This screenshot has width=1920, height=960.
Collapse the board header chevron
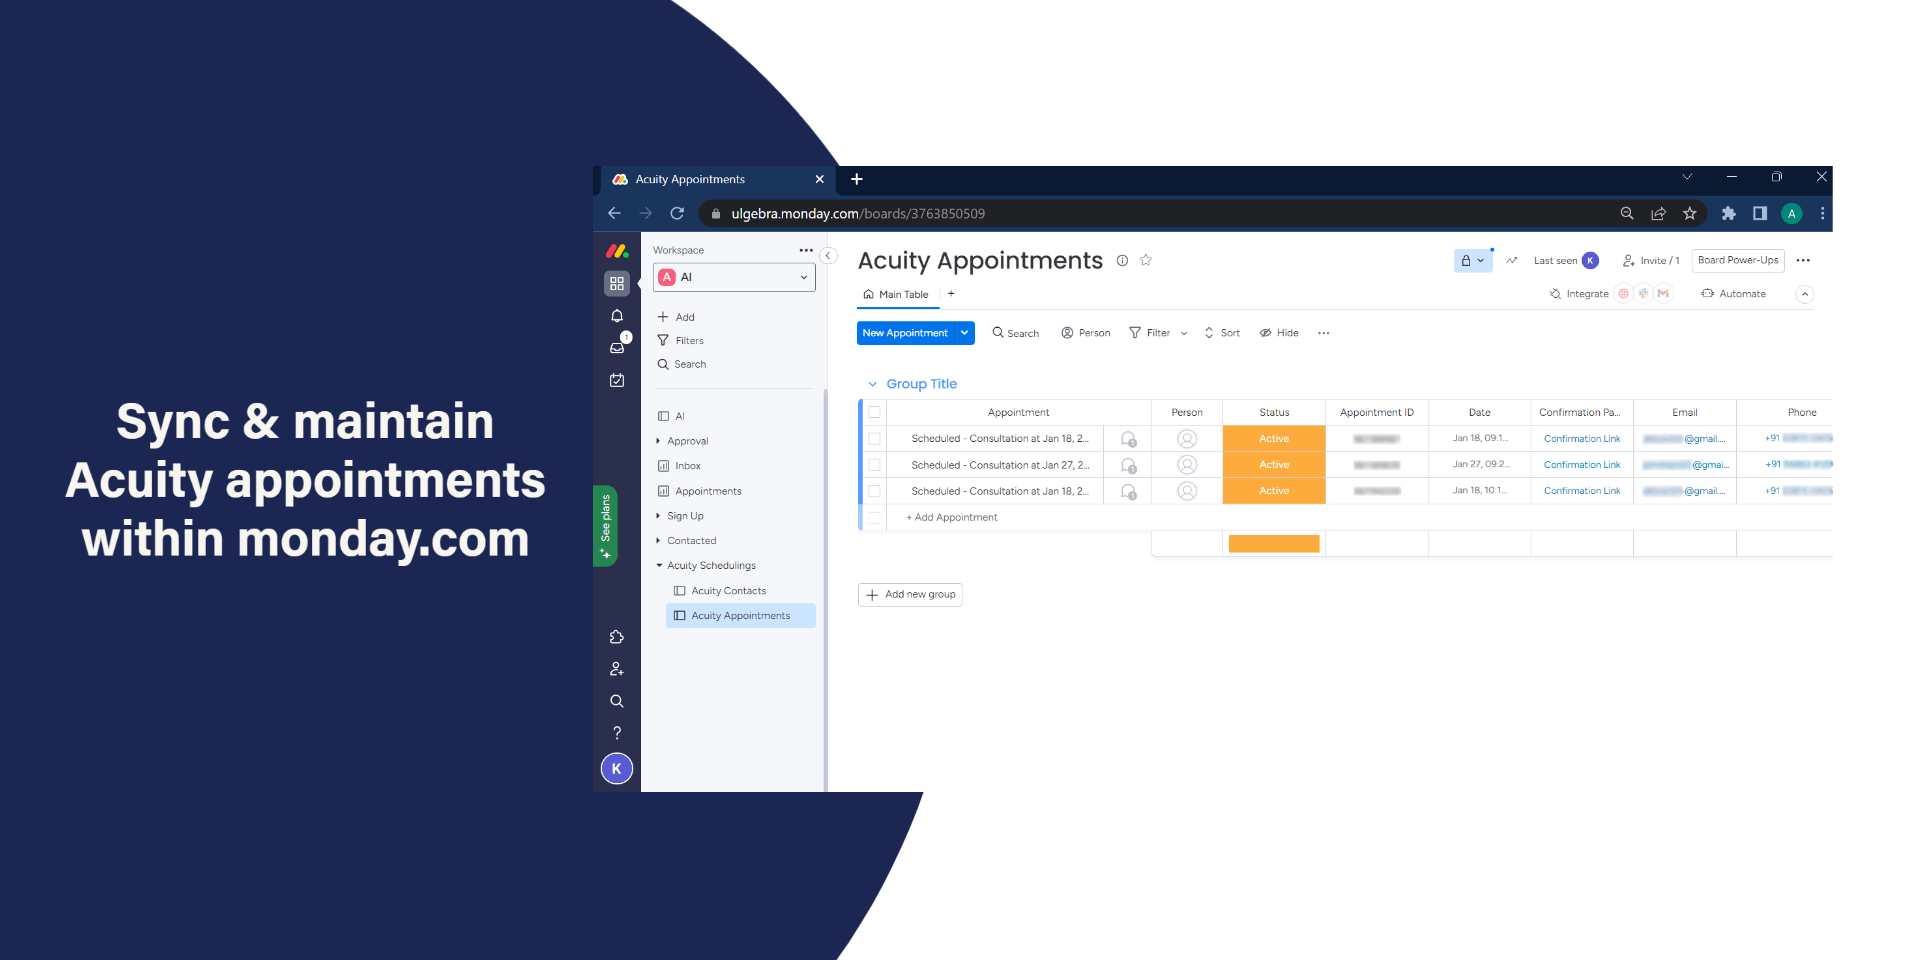(1805, 294)
